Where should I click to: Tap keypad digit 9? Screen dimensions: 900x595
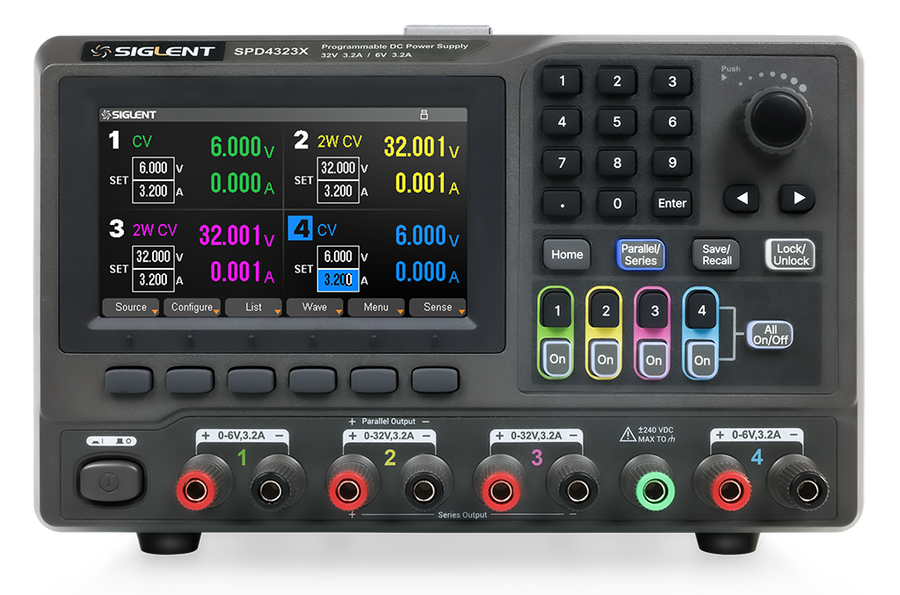pos(672,162)
